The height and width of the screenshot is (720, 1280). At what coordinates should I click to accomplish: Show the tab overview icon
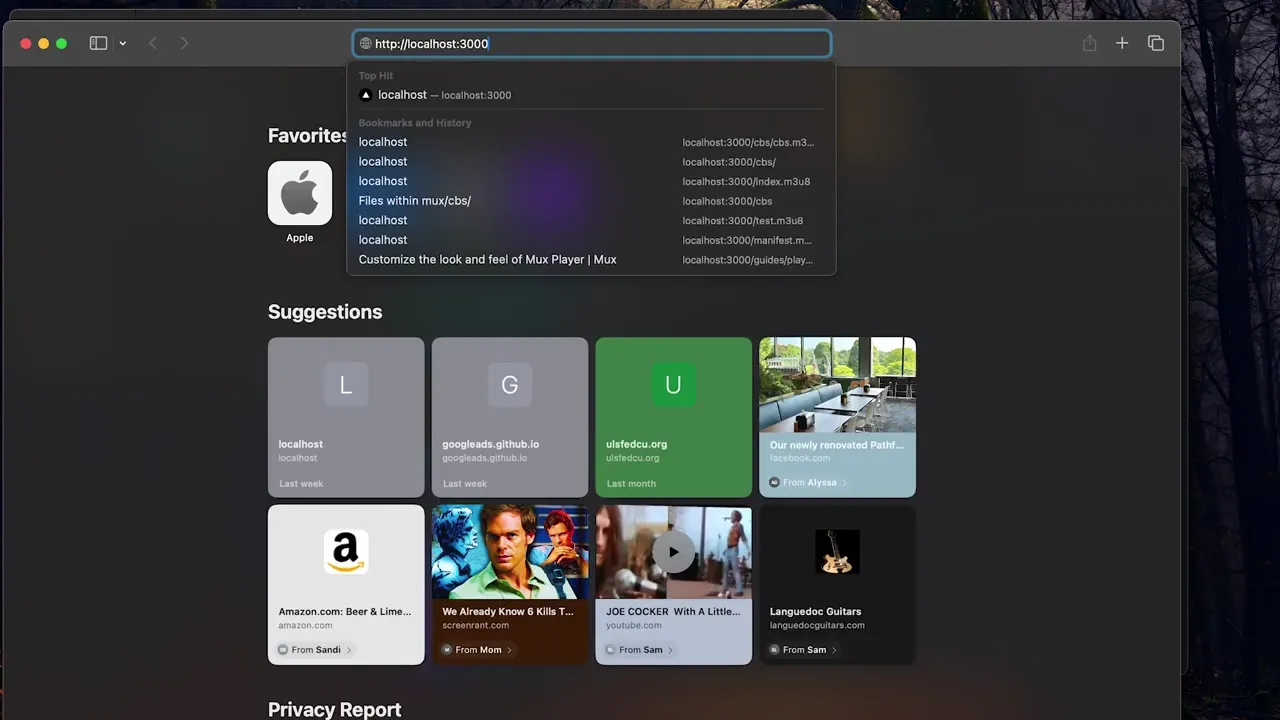coord(1156,43)
